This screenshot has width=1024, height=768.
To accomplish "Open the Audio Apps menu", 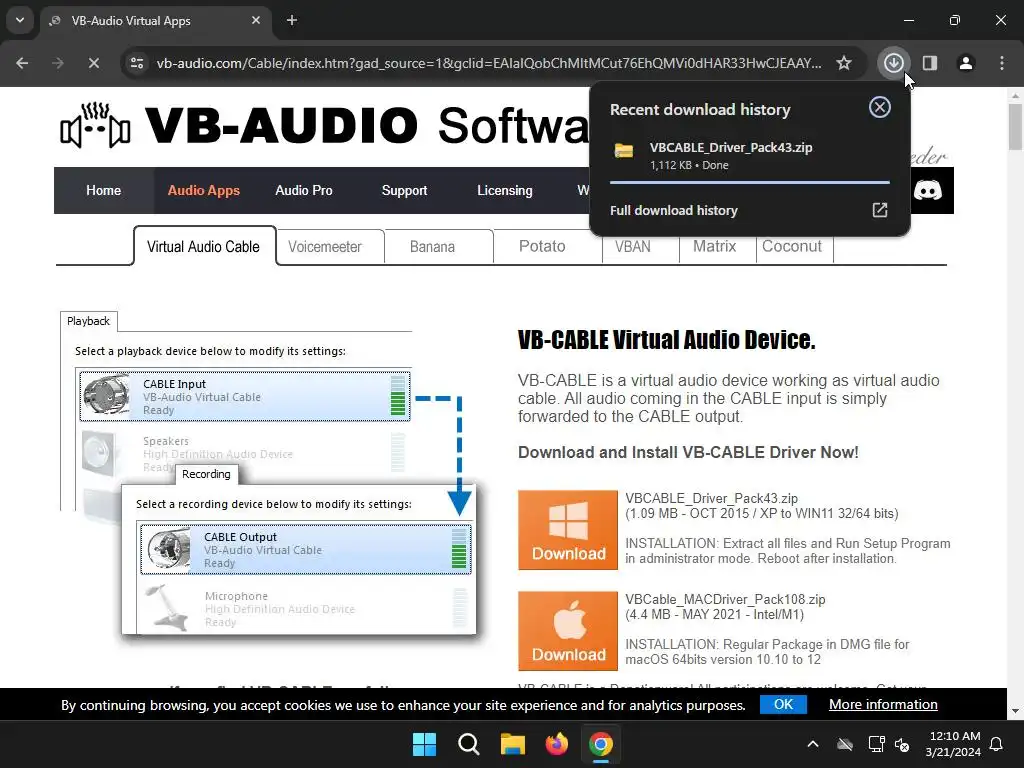I will tap(204, 190).
